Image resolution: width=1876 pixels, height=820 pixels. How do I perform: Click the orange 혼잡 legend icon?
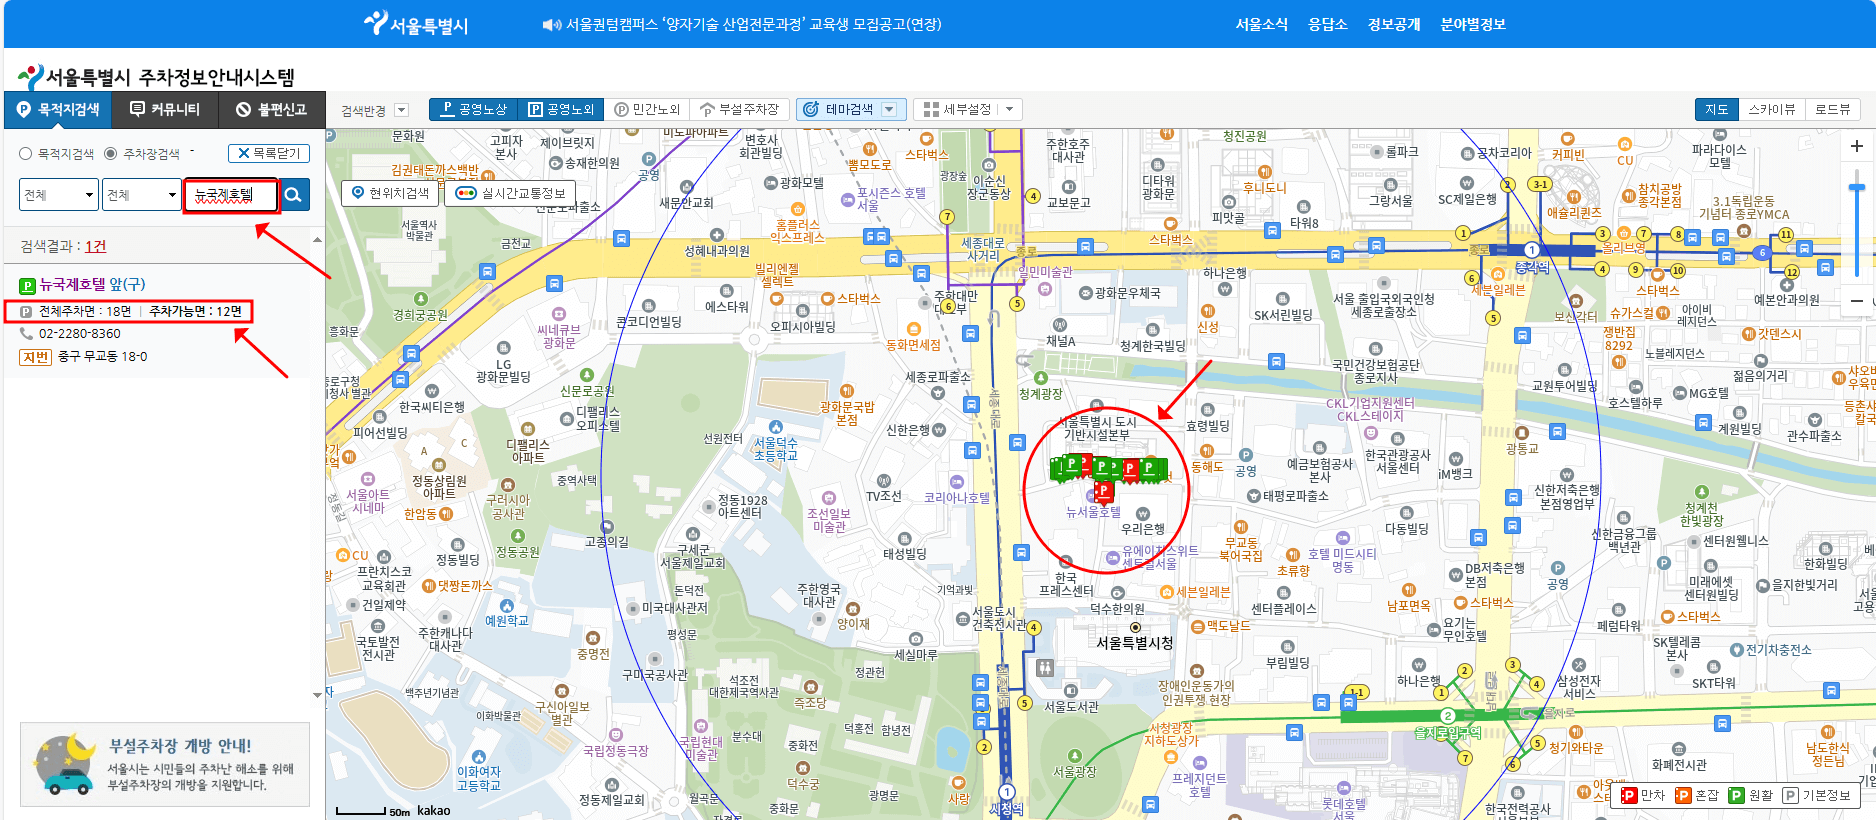pos(1683,795)
